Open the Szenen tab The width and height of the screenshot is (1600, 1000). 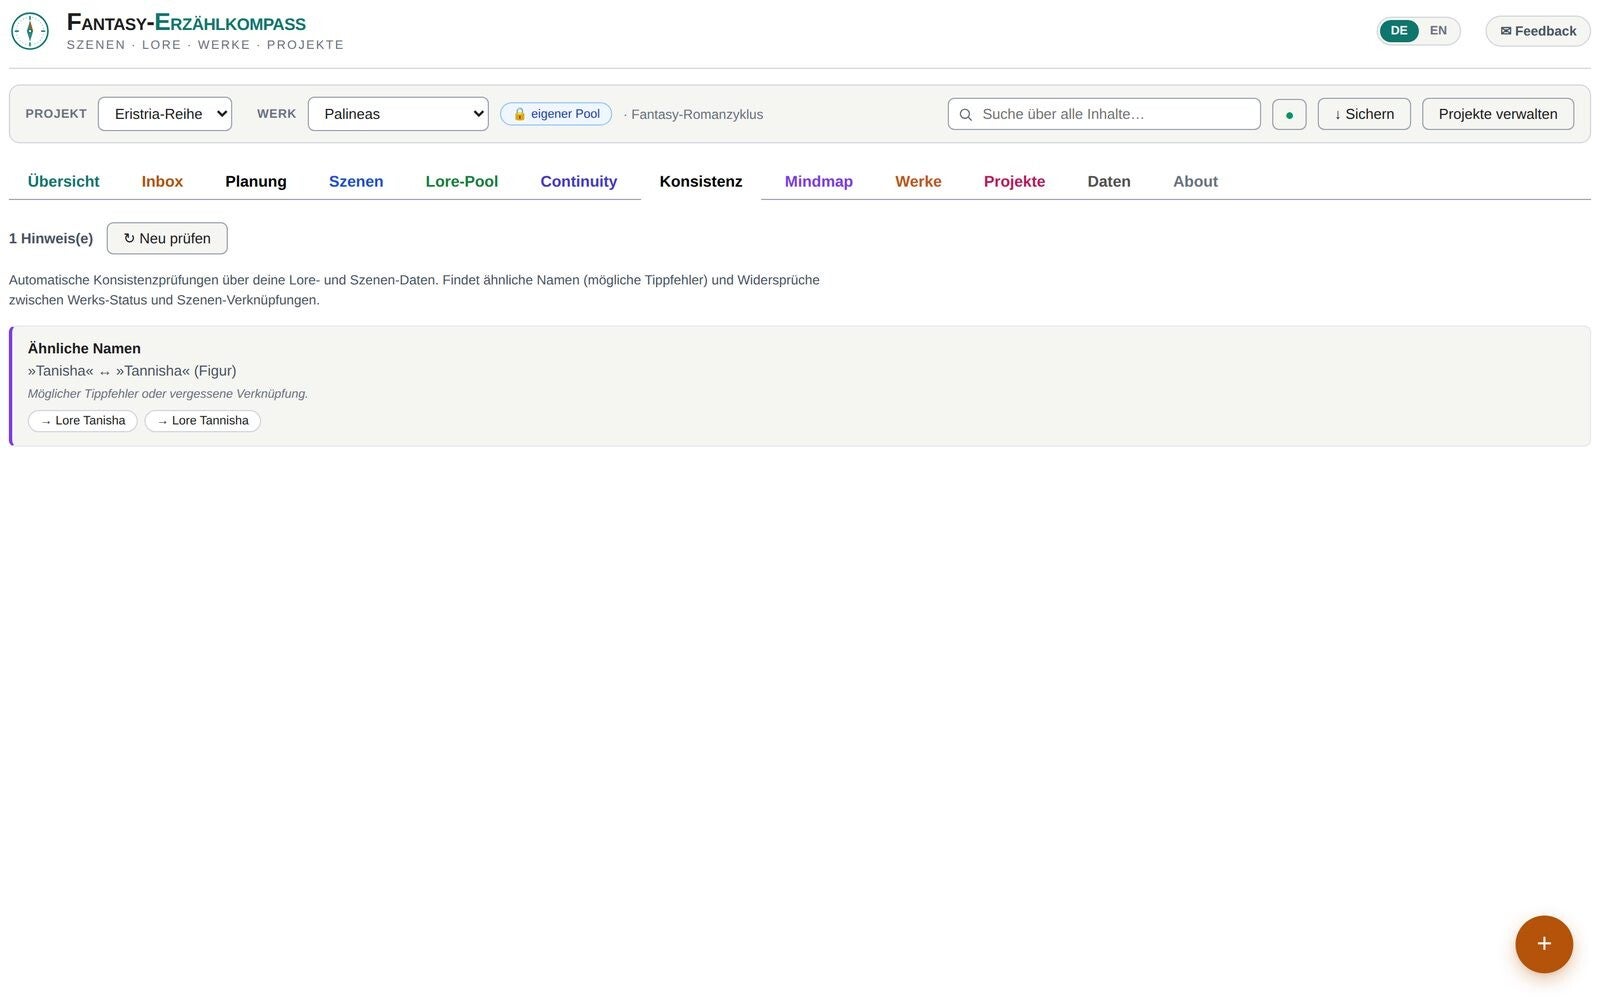[x=356, y=181]
